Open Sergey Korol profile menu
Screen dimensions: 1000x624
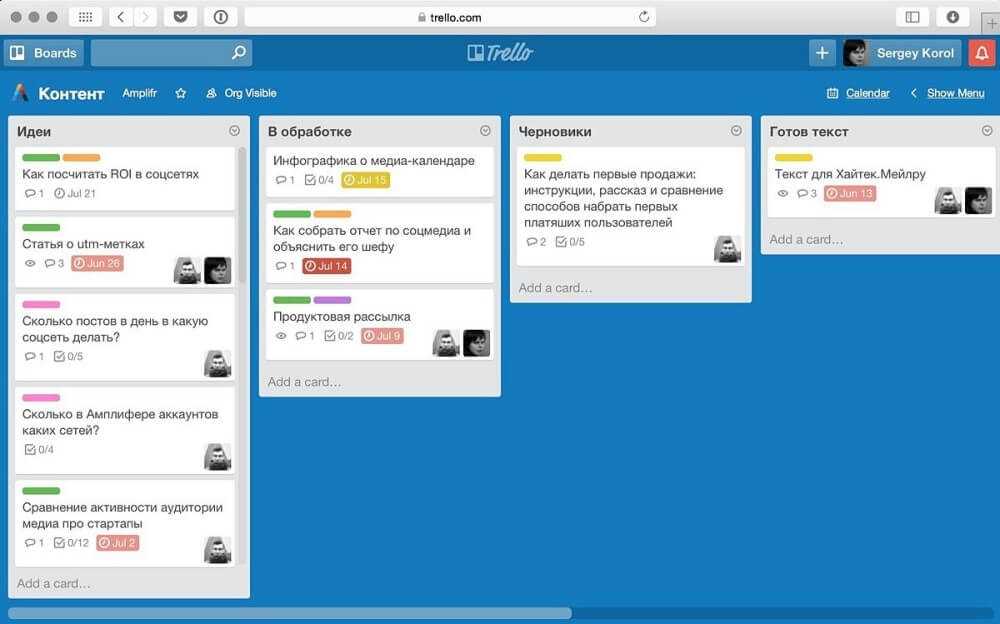(901, 53)
